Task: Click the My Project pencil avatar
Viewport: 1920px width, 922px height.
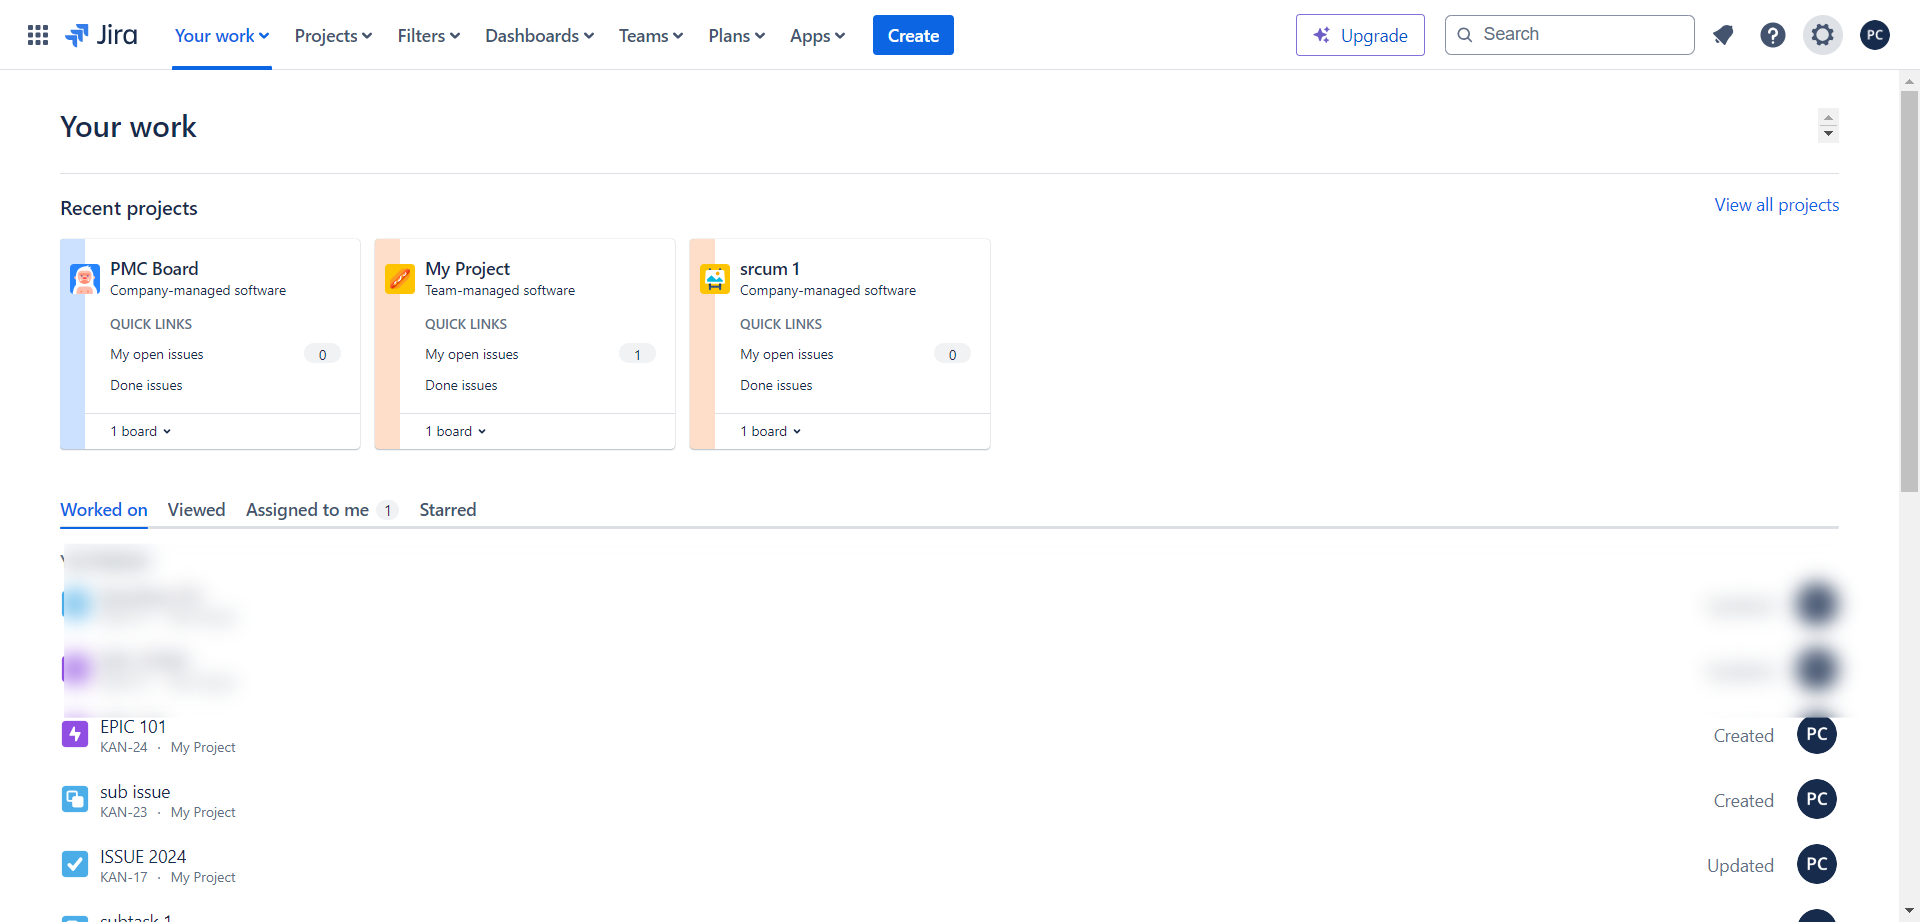Action: pyautogui.click(x=400, y=279)
